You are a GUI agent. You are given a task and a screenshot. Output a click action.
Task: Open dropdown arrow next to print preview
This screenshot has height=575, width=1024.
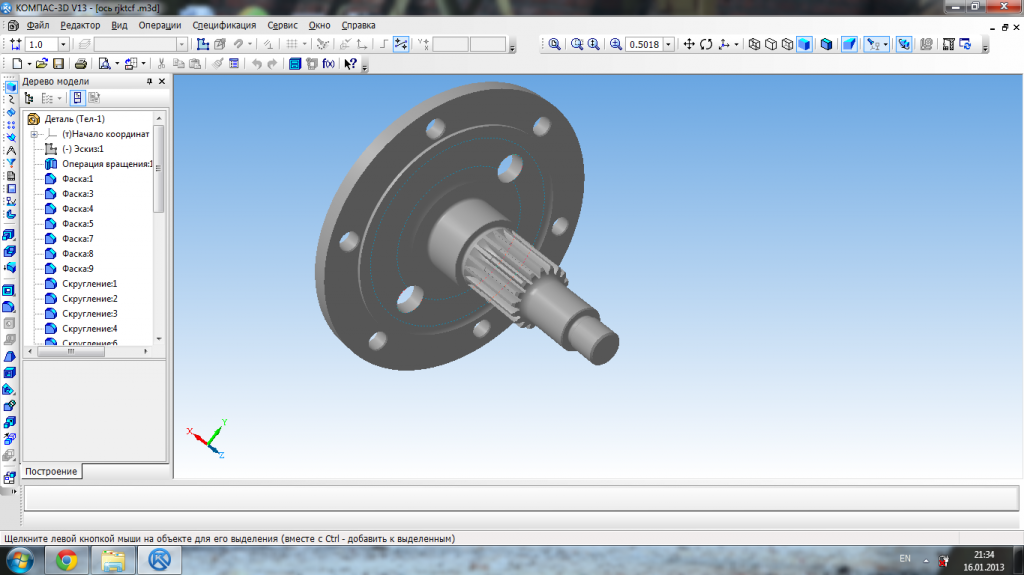(x=117, y=63)
